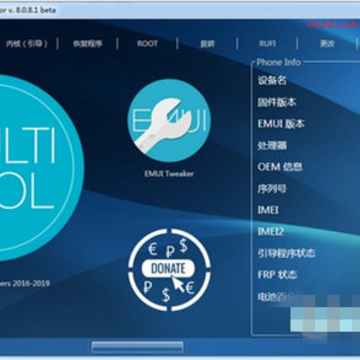Switch to the 内核（引导）tab
This screenshot has width=360, height=360.
point(27,44)
